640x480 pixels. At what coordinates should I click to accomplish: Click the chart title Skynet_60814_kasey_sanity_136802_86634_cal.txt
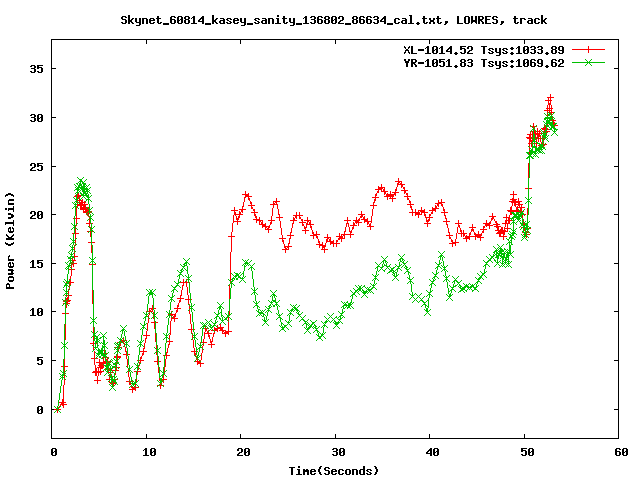click(281, 20)
